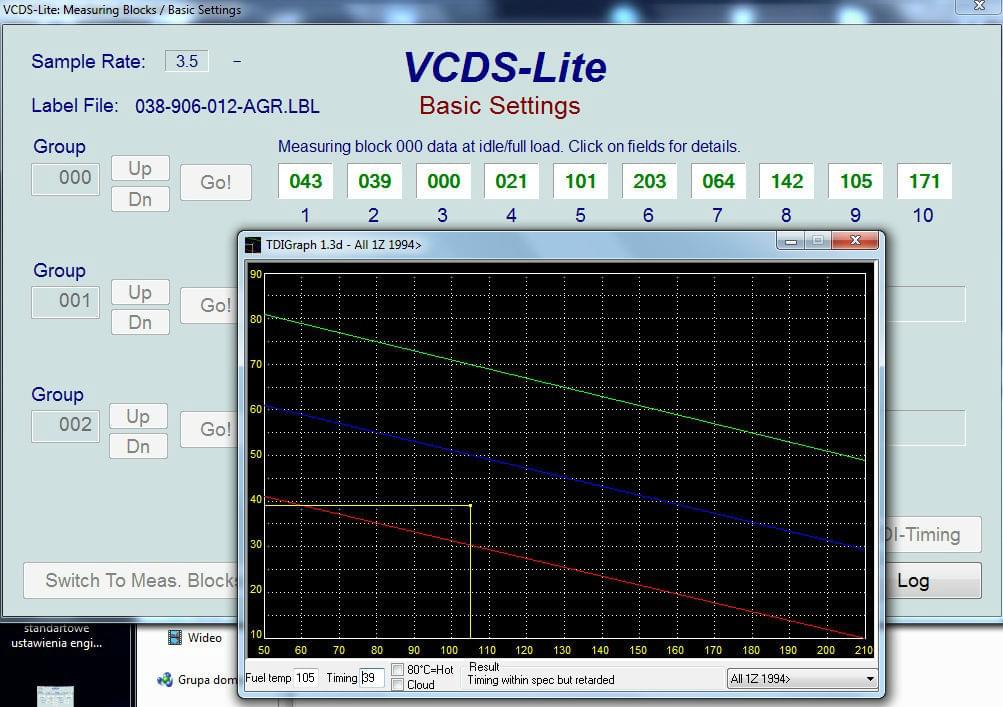
Task: Open the Wideo library icon
Action: [x=175, y=637]
